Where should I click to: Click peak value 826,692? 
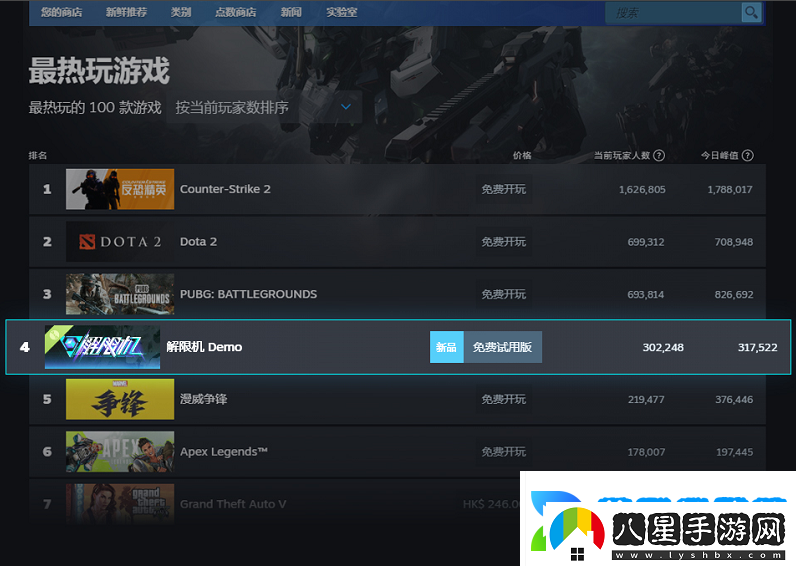point(734,294)
